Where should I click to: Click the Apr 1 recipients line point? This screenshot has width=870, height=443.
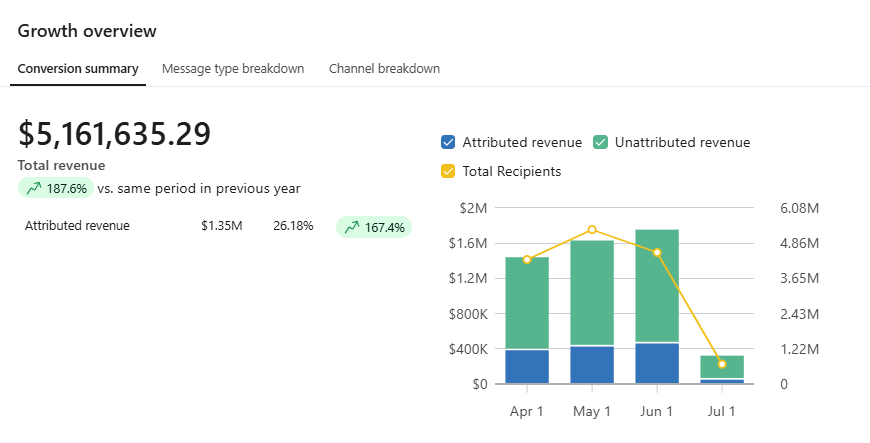pos(527,259)
